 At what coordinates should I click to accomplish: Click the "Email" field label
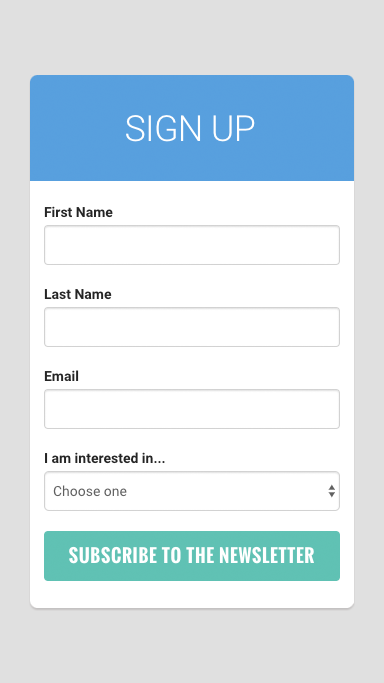[x=61, y=376]
